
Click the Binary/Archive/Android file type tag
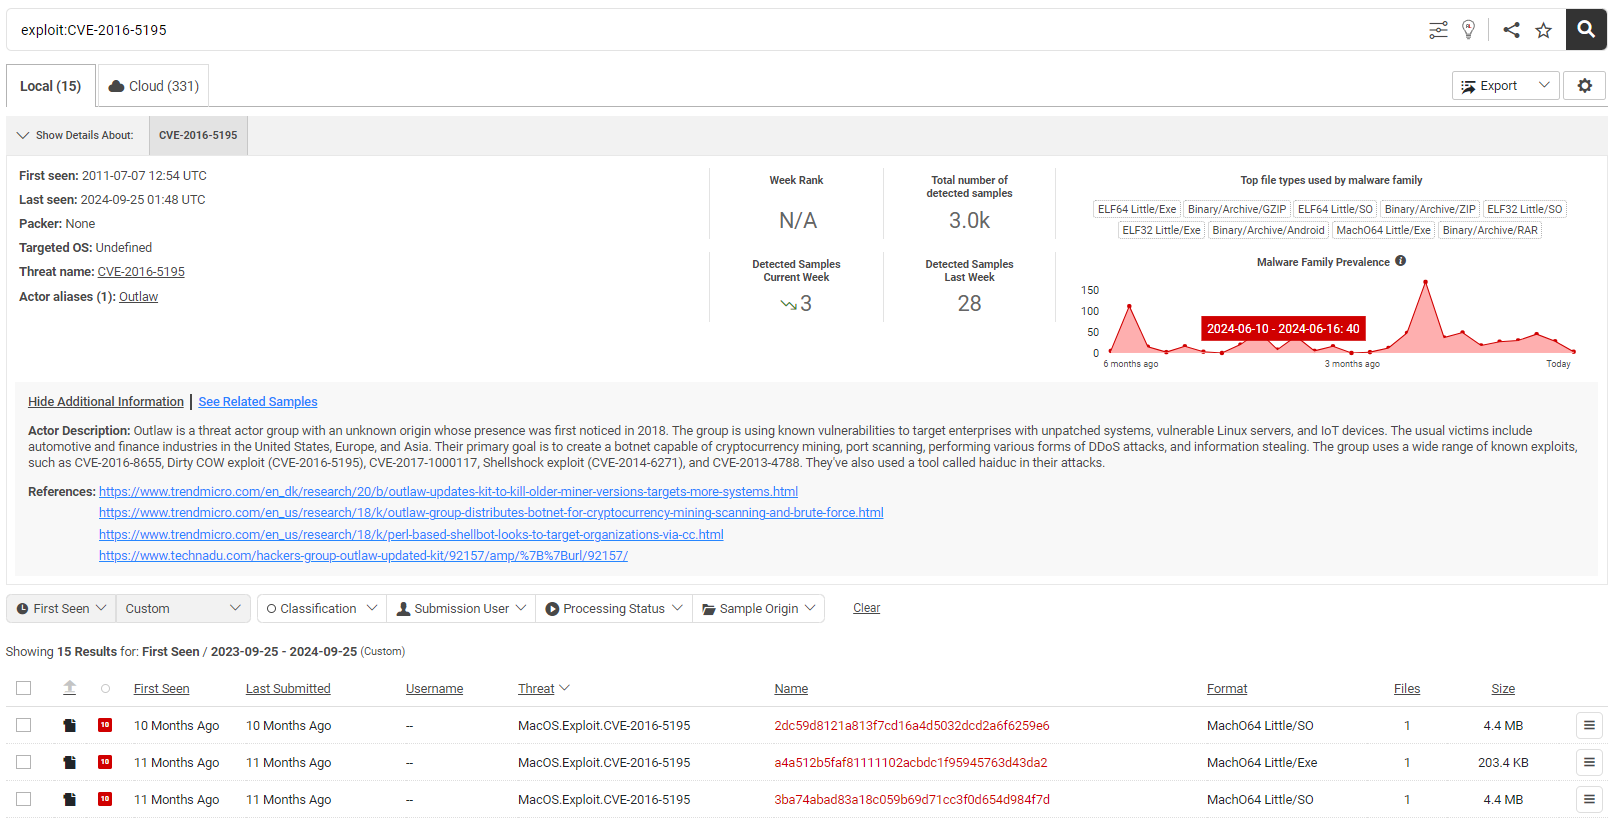[x=1268, y=230]
